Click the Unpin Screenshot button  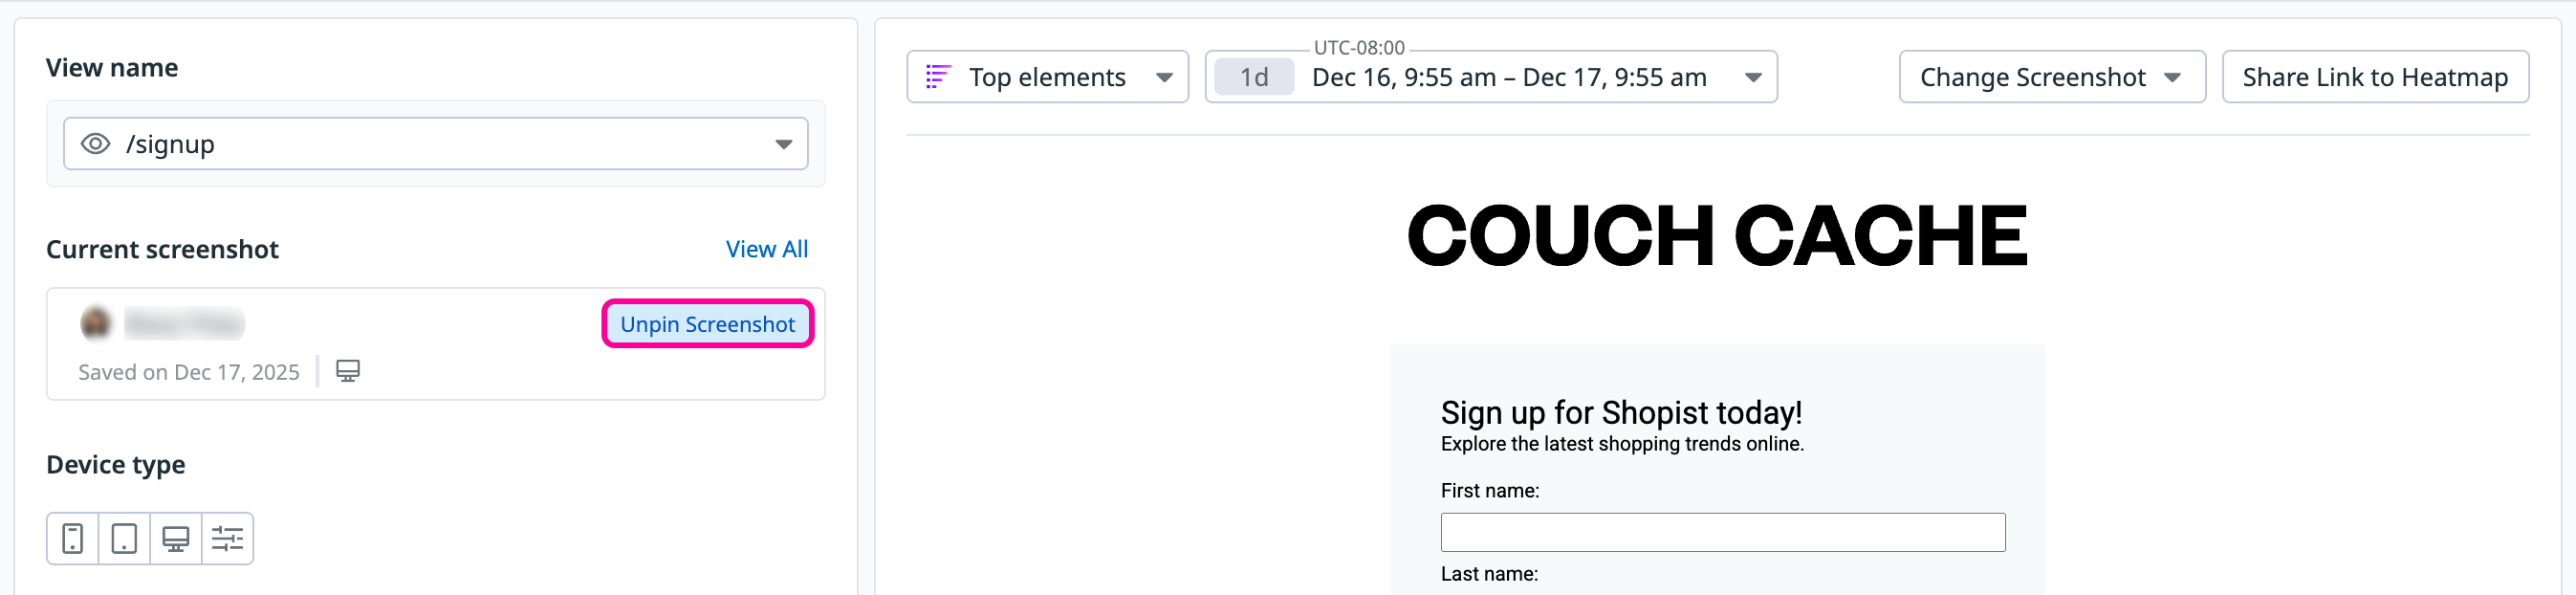tap(707, 324)
